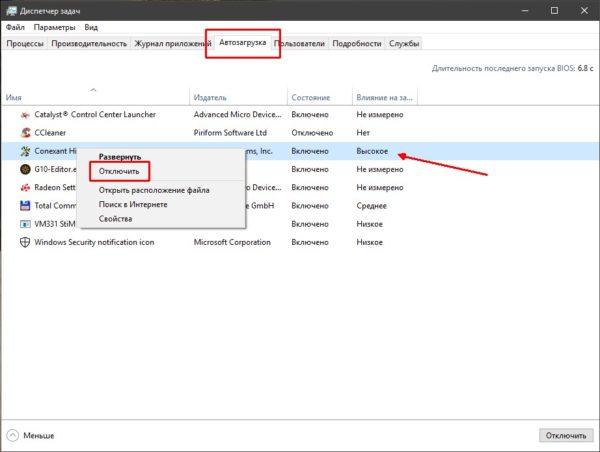Switch to the Подробности tab
This screenshot has height=452, width=600.
click(357, 44)
